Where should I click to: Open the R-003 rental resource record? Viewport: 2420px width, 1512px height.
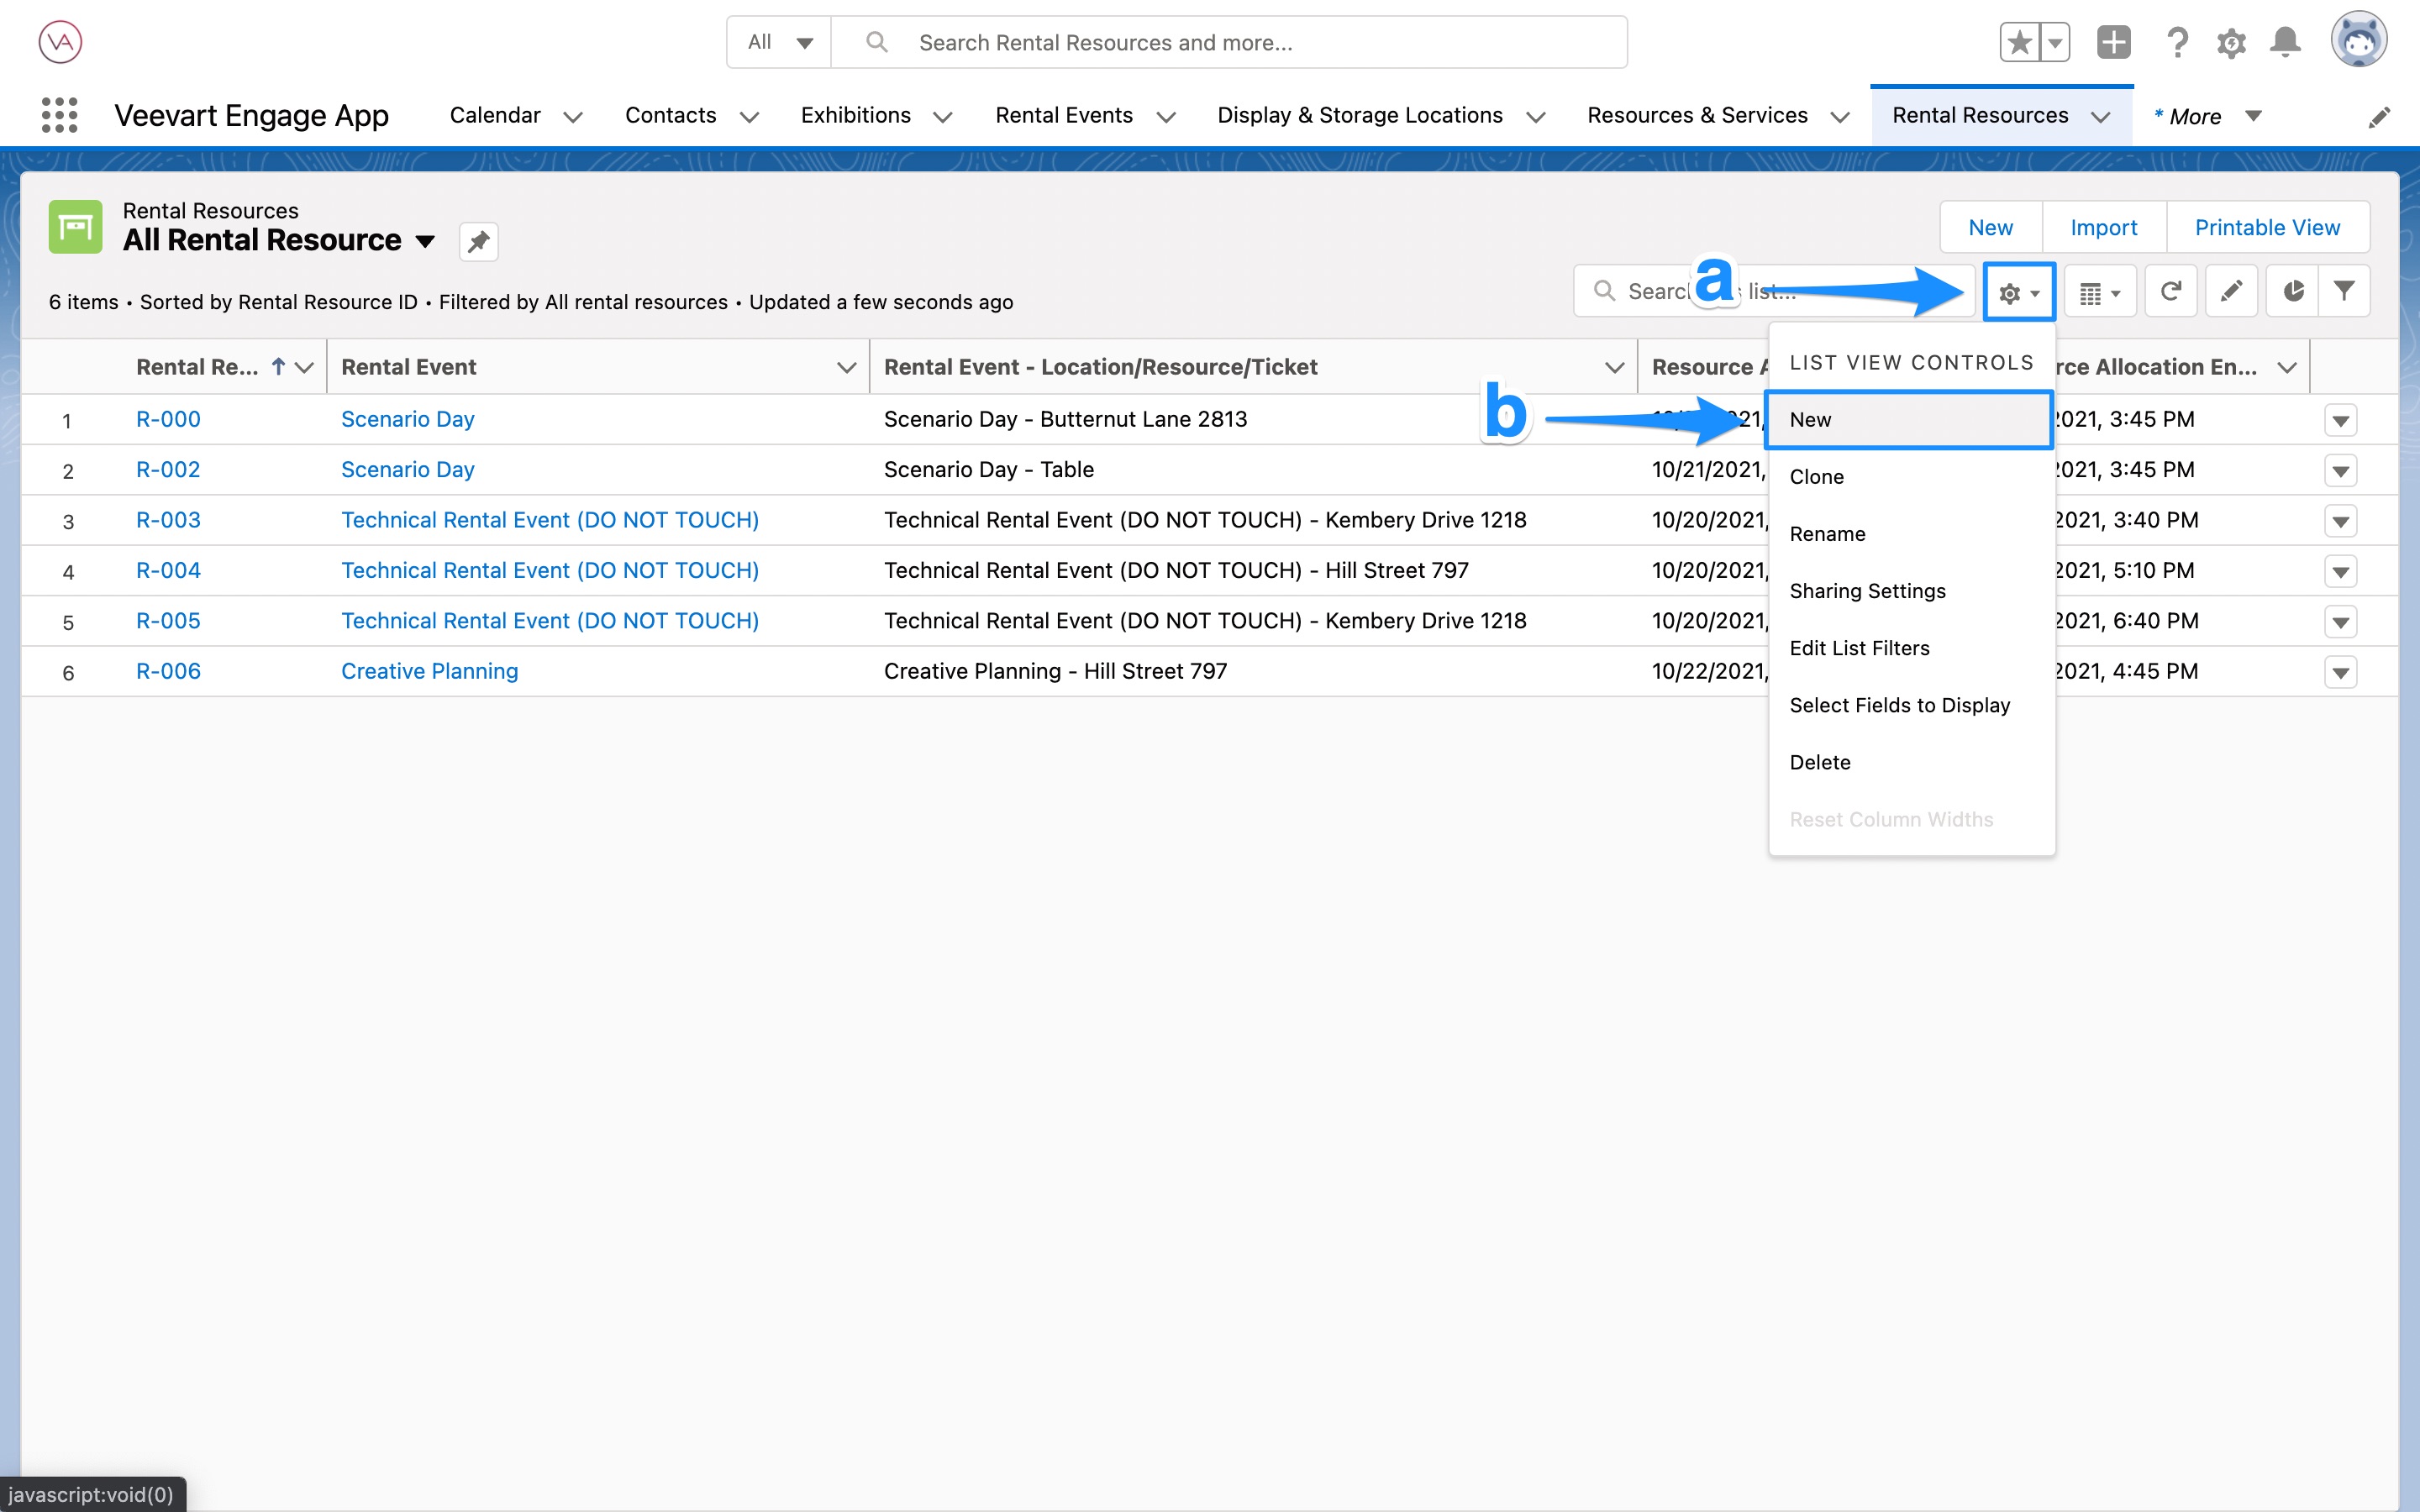(x=167, y=519)
